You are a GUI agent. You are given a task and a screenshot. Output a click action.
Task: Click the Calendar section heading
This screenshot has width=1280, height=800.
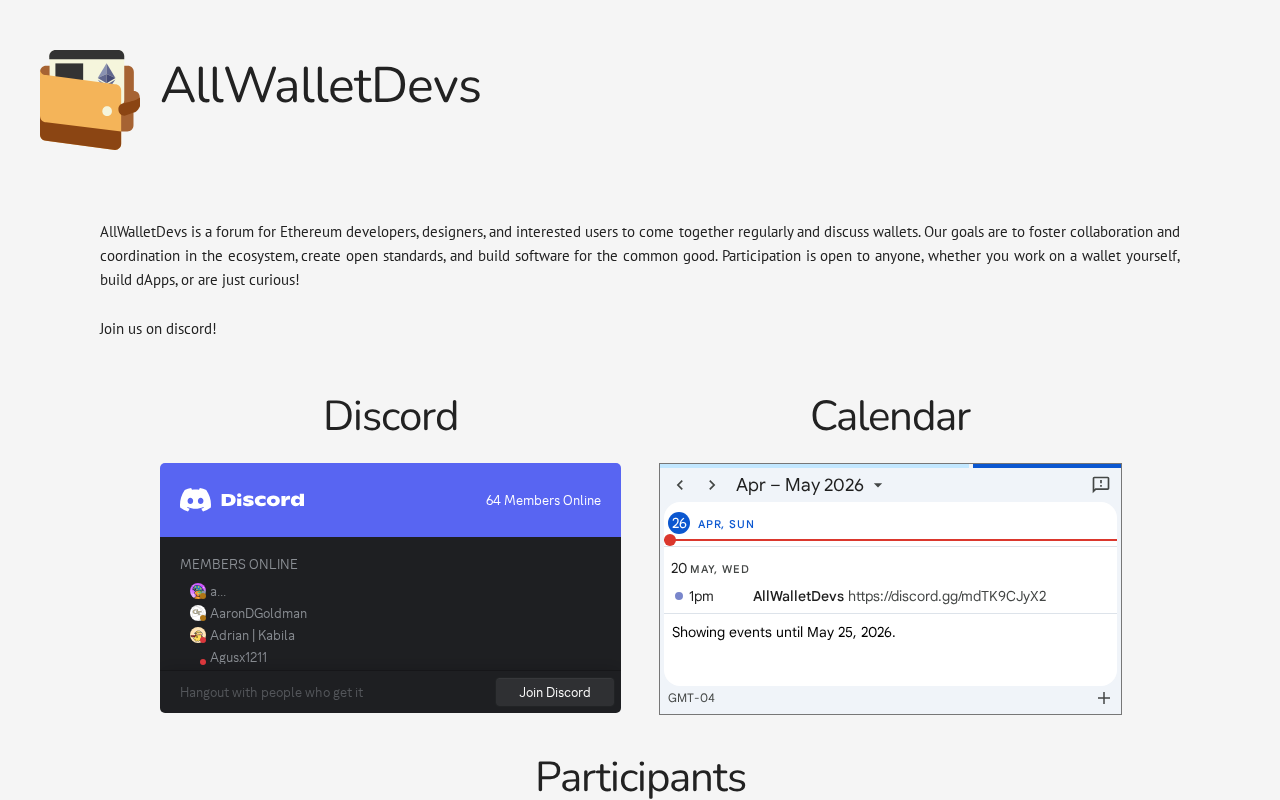[890, 416]
